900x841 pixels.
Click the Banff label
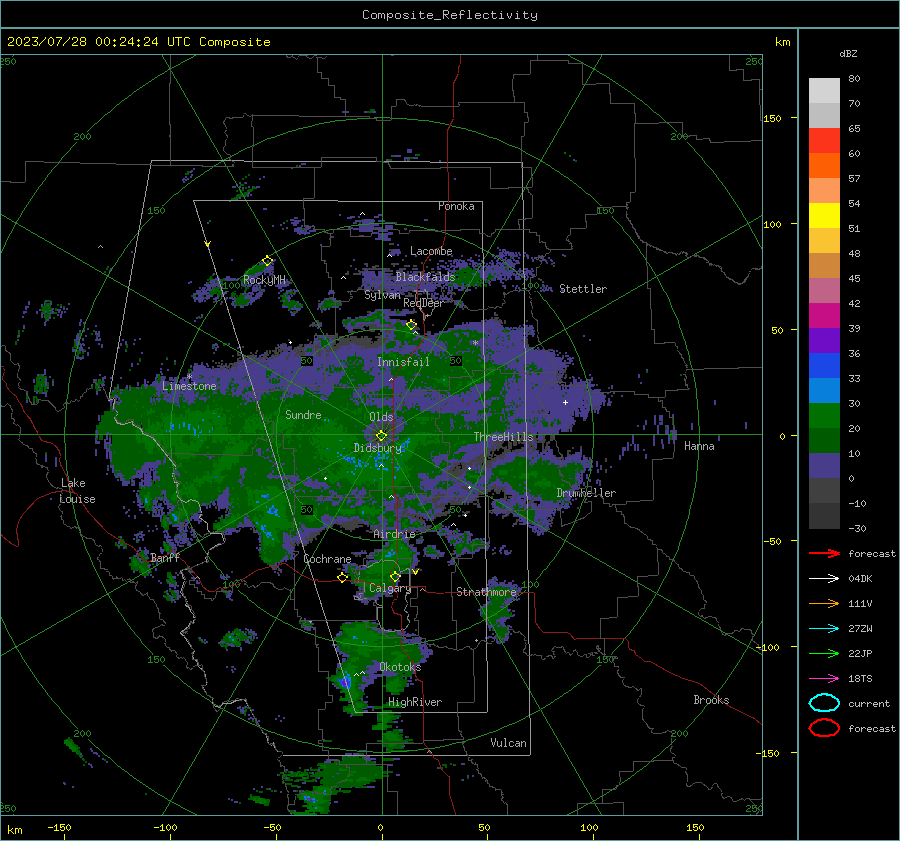(165, 558)
